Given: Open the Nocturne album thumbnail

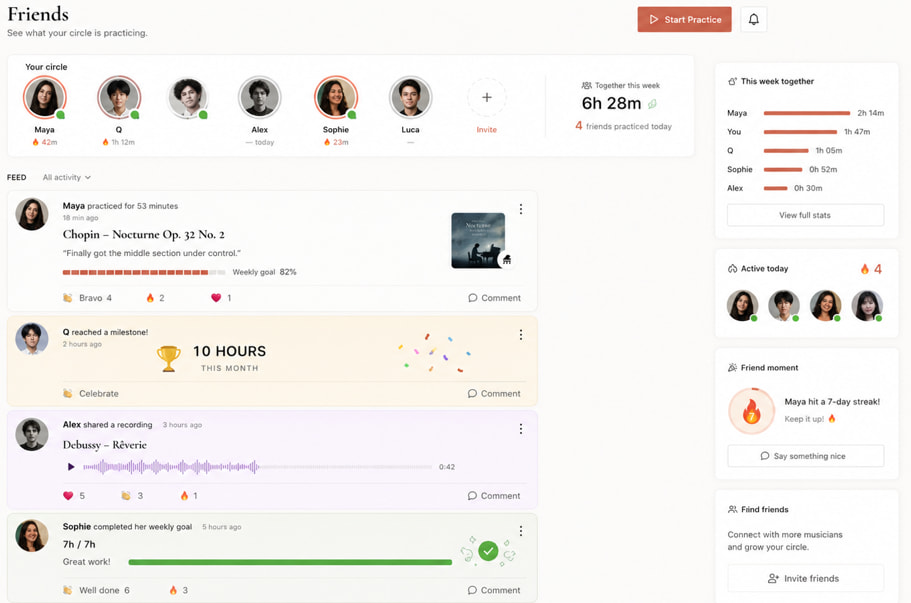Looking at the screenshot, I should pos(478,241).
